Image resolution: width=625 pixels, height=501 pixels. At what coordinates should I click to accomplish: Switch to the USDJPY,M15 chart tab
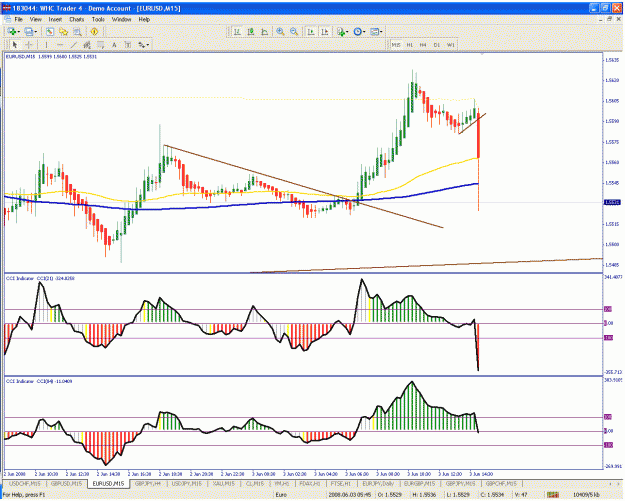pyautogui.click(x=187, y=483)
